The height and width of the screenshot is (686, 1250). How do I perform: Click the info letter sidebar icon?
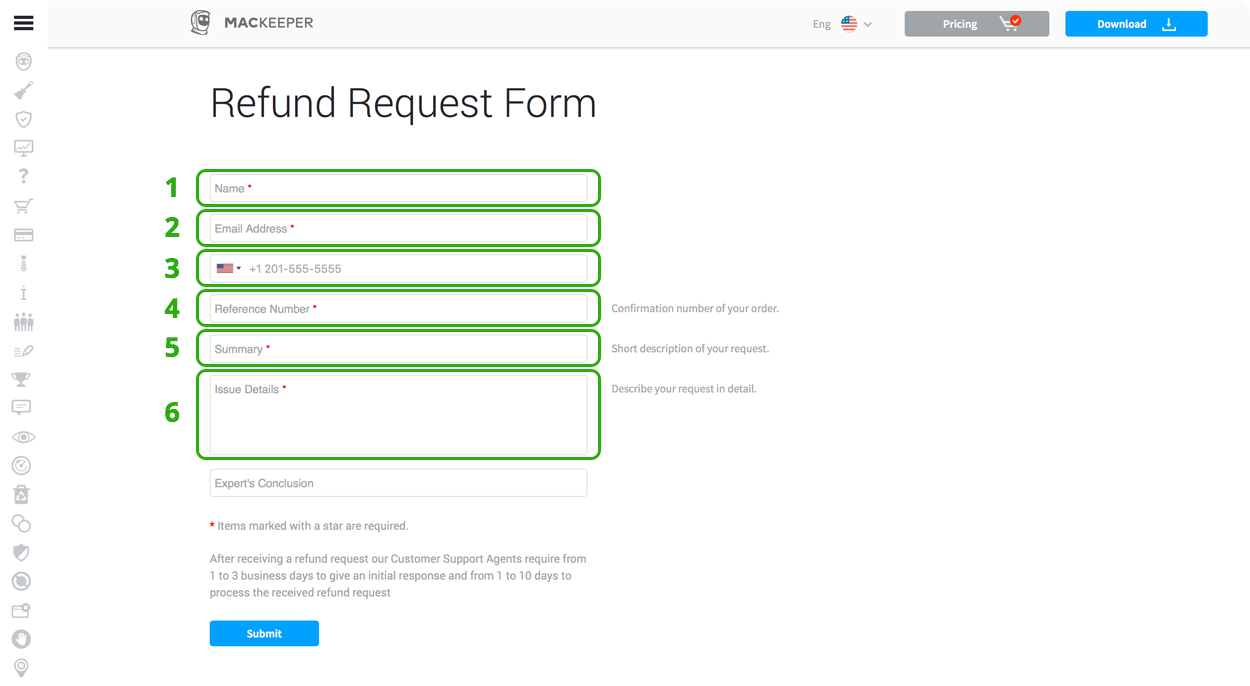point(23,293)
